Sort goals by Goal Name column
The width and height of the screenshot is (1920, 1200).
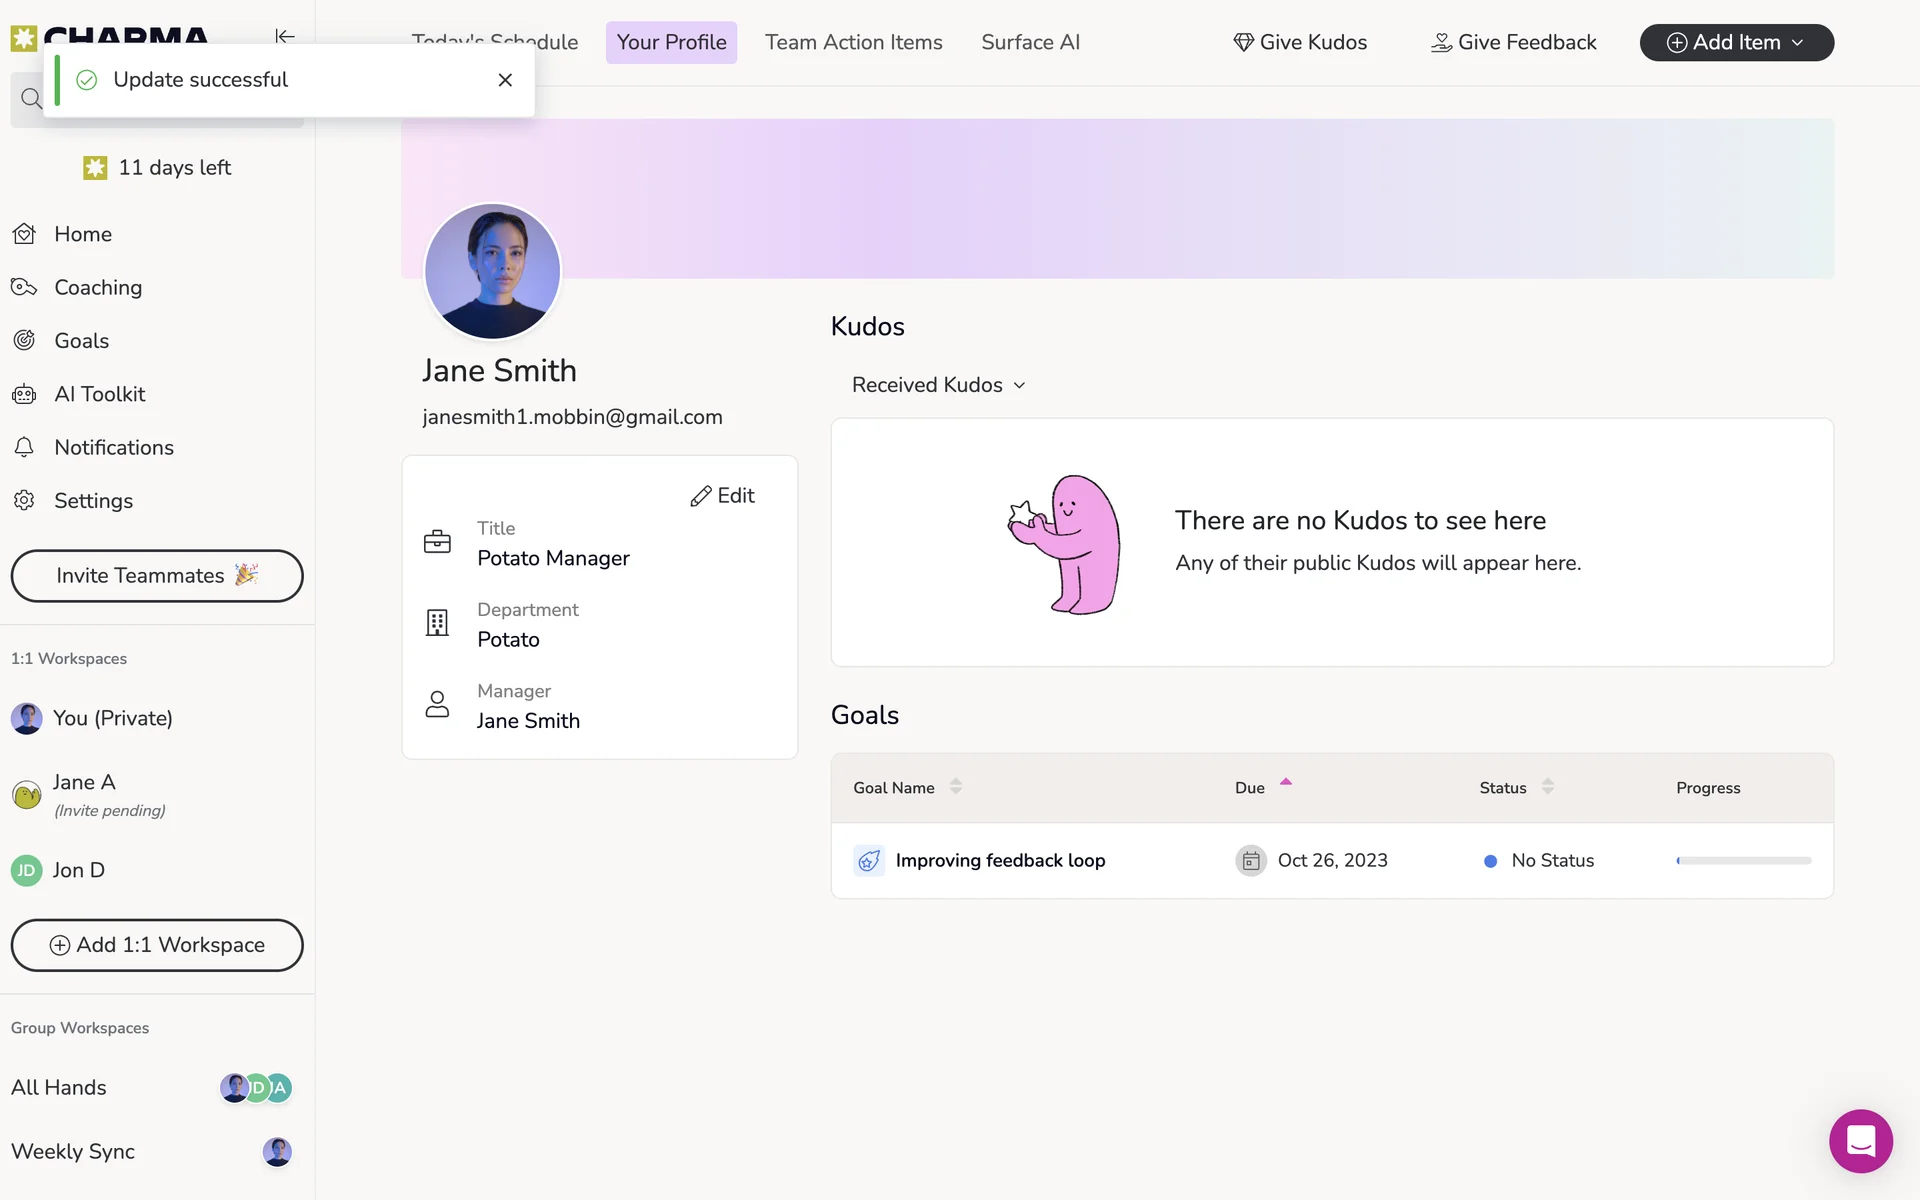point(955,787)
